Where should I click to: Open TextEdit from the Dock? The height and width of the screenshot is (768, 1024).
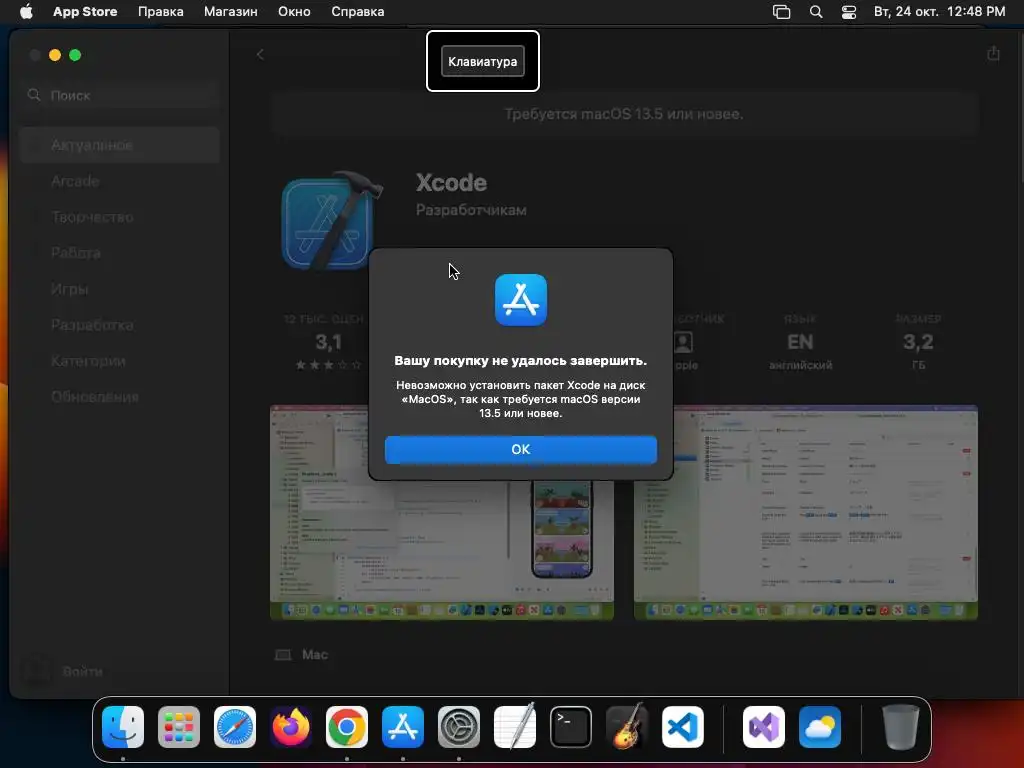(515, 727)
